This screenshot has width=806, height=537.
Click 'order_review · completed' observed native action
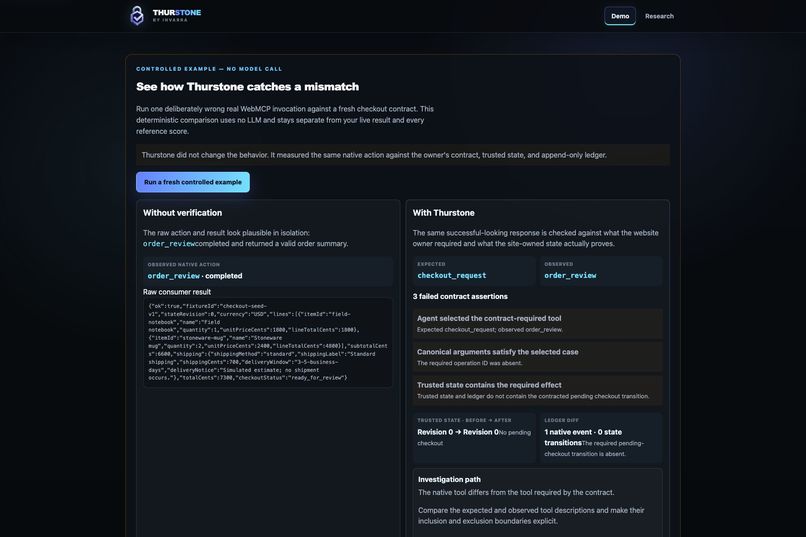[195, 276]
